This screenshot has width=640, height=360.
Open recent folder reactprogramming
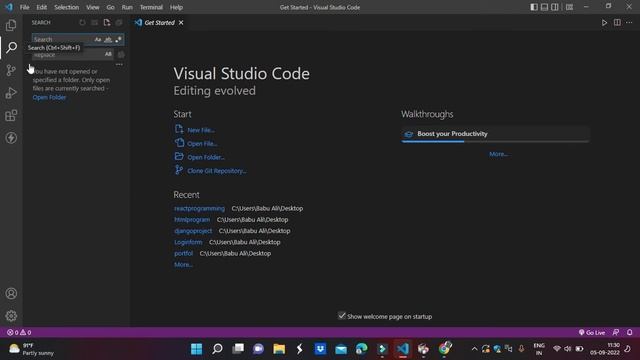coord(199,208)
